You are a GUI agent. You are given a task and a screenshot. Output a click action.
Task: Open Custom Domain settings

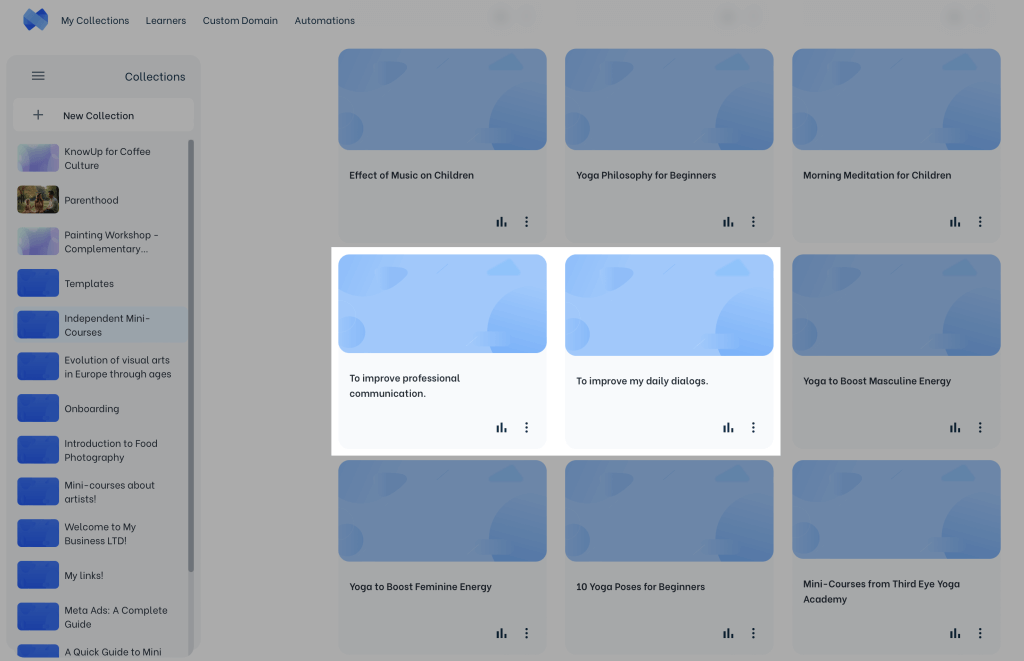click(240, 21)
